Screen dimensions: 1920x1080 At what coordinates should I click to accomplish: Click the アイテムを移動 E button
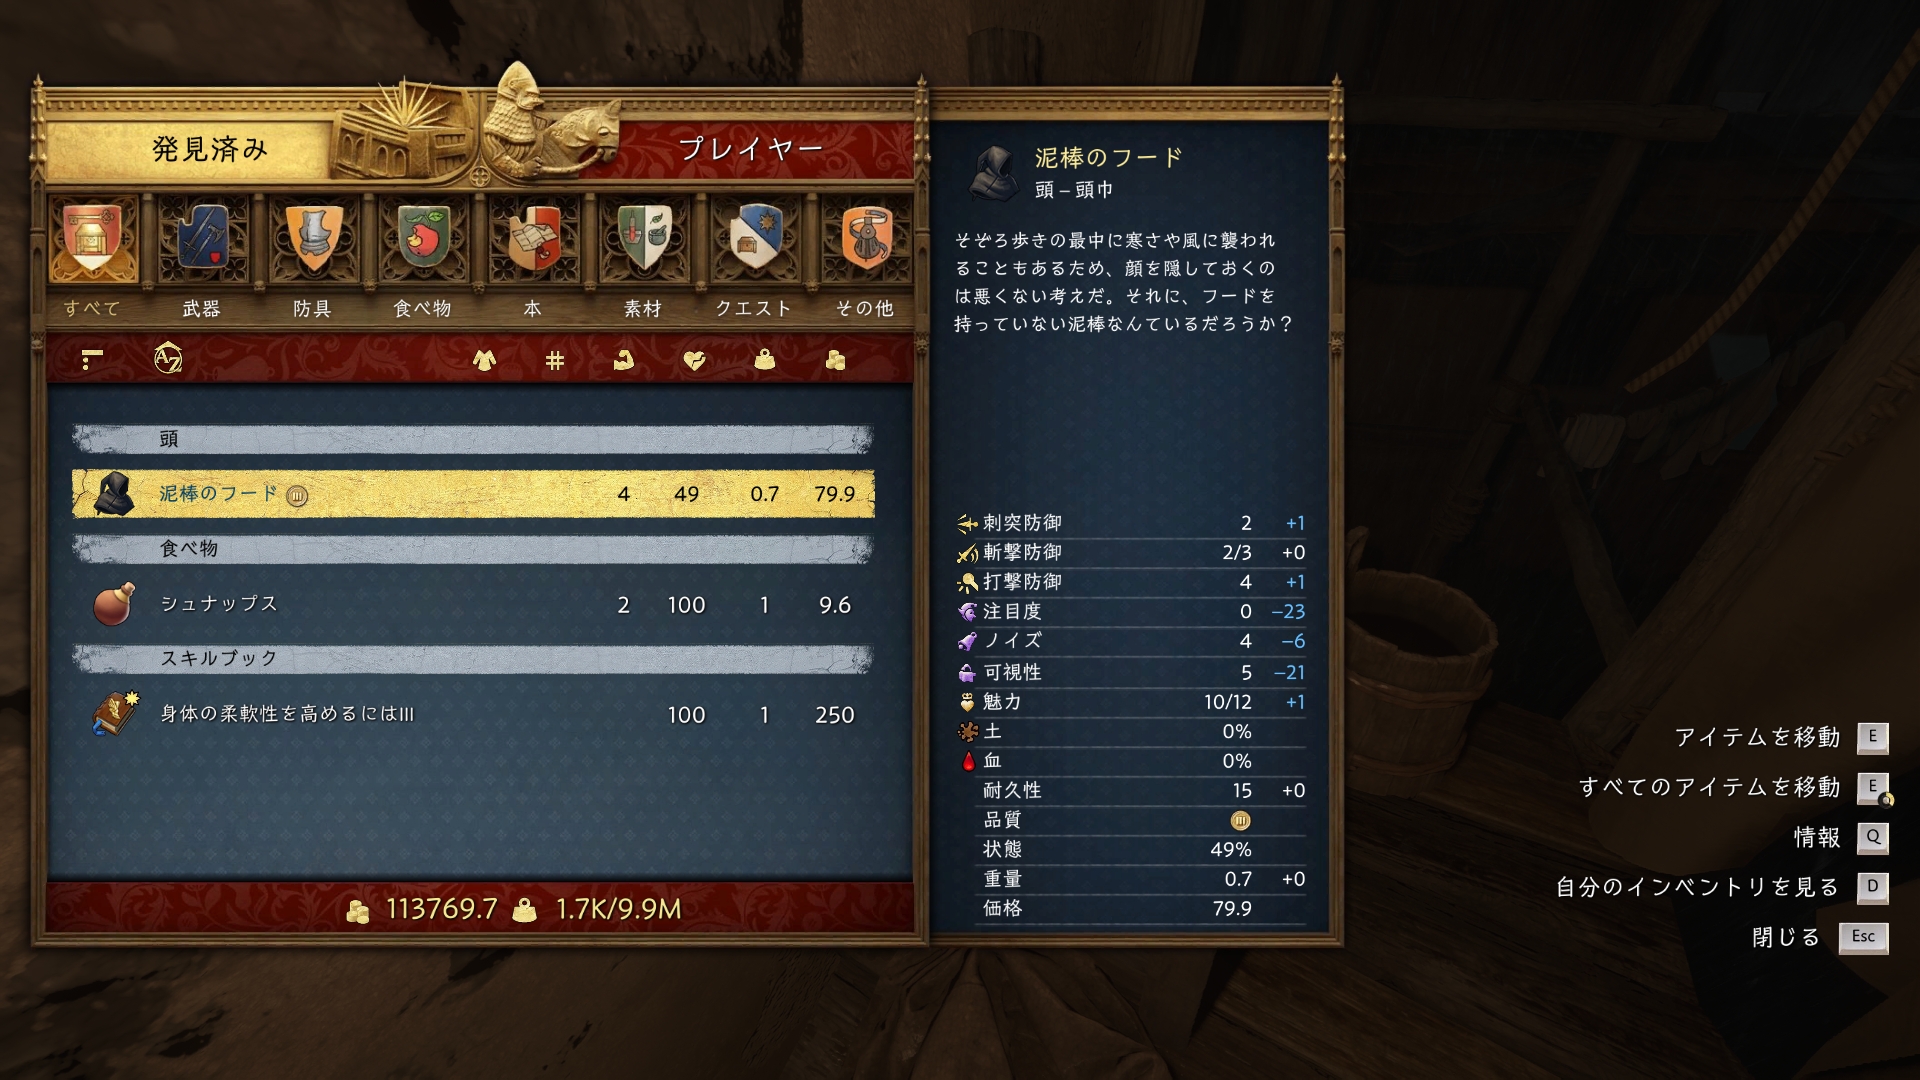pos(1872,738)
